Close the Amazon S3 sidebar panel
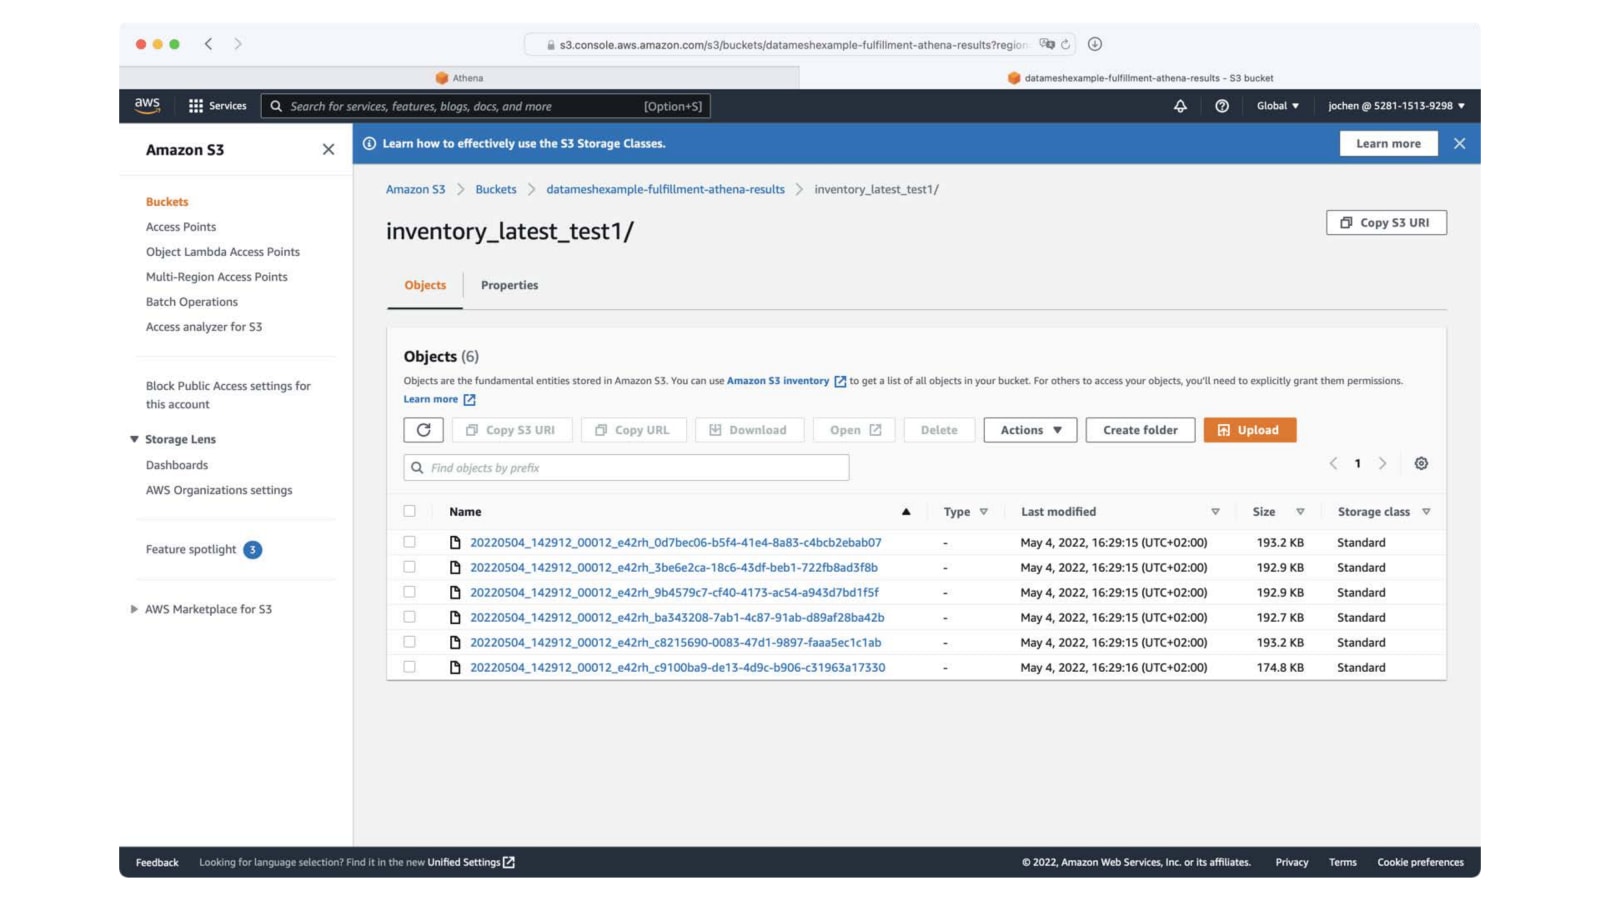Screen dimensions: 1600x900 click(x=328, y=149)
